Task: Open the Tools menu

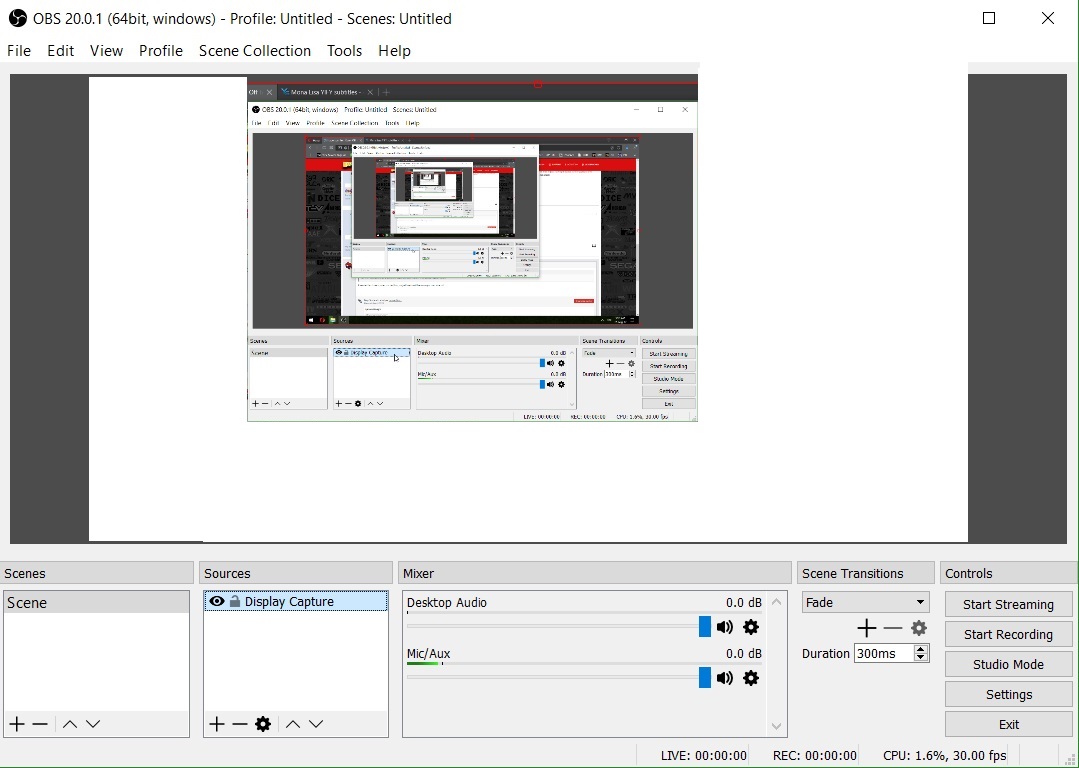Action: coord(344,51)
